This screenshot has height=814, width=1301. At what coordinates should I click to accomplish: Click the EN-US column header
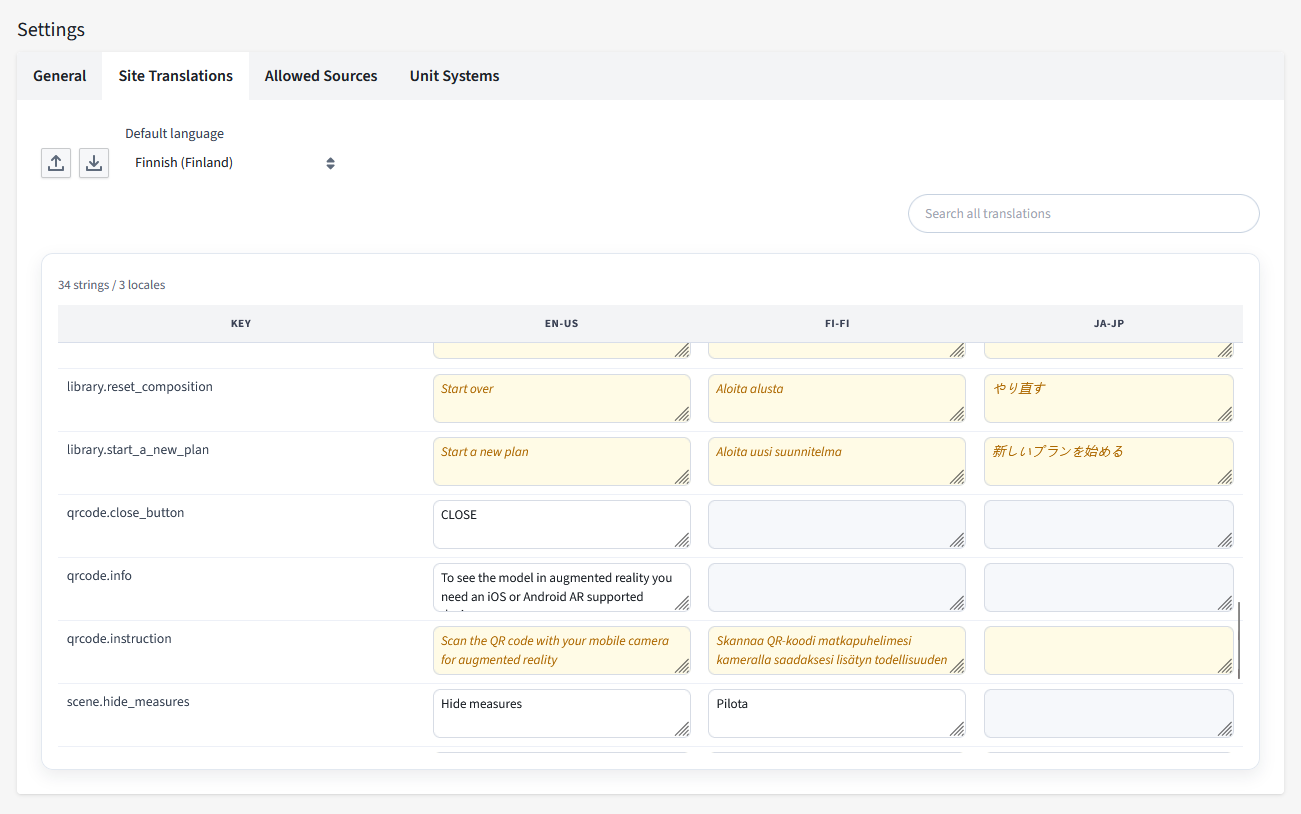561,324
